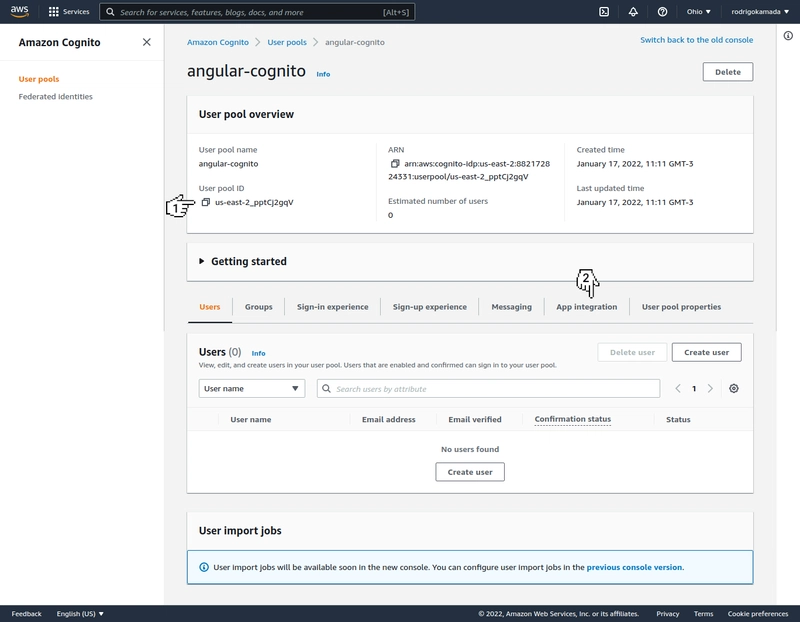Image resolution: width=800 pixels, height=622 pixels.
Task: Go to previous page of users
Action: point(678,389)
